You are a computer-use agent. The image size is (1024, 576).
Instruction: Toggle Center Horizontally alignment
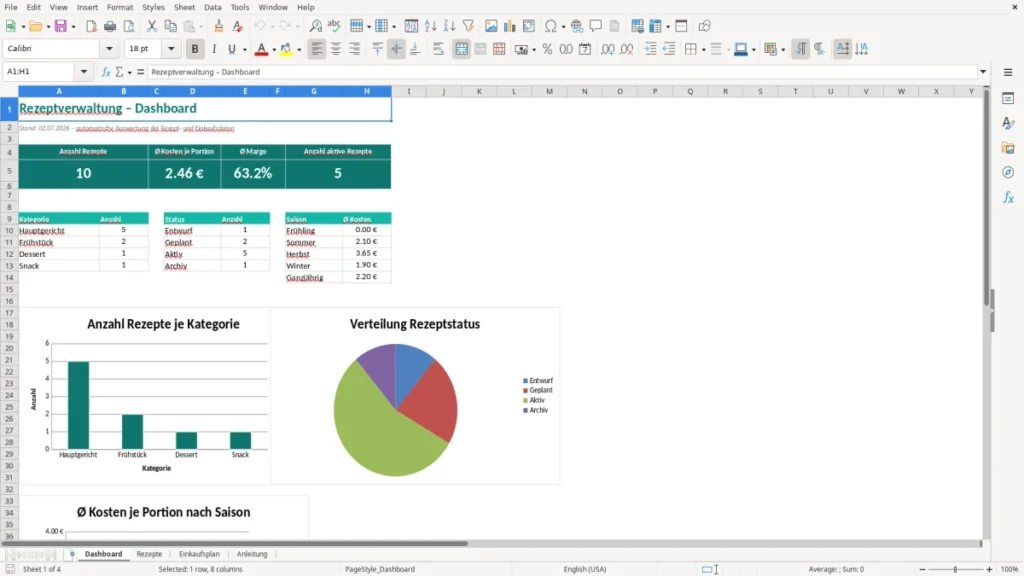coord(336,49)
